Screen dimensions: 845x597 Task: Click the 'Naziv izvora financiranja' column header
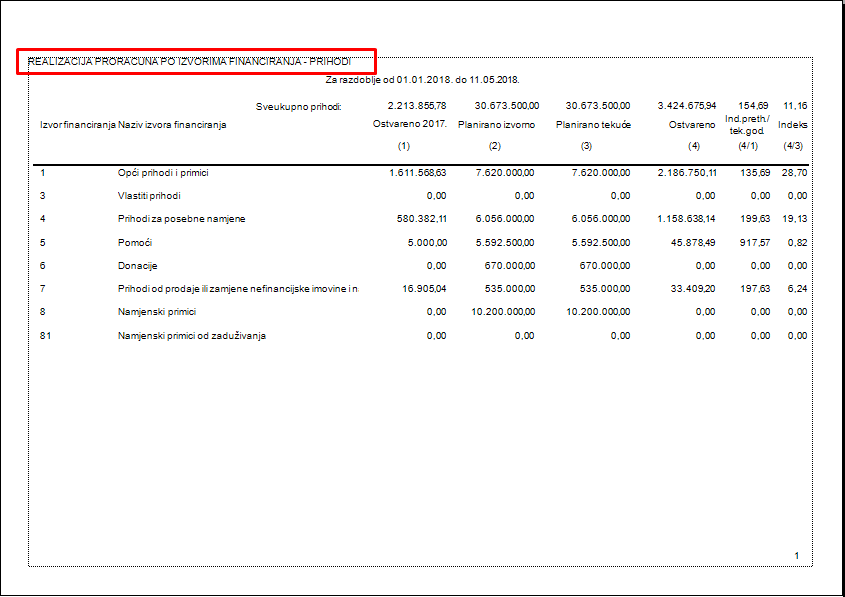point(172,125)
